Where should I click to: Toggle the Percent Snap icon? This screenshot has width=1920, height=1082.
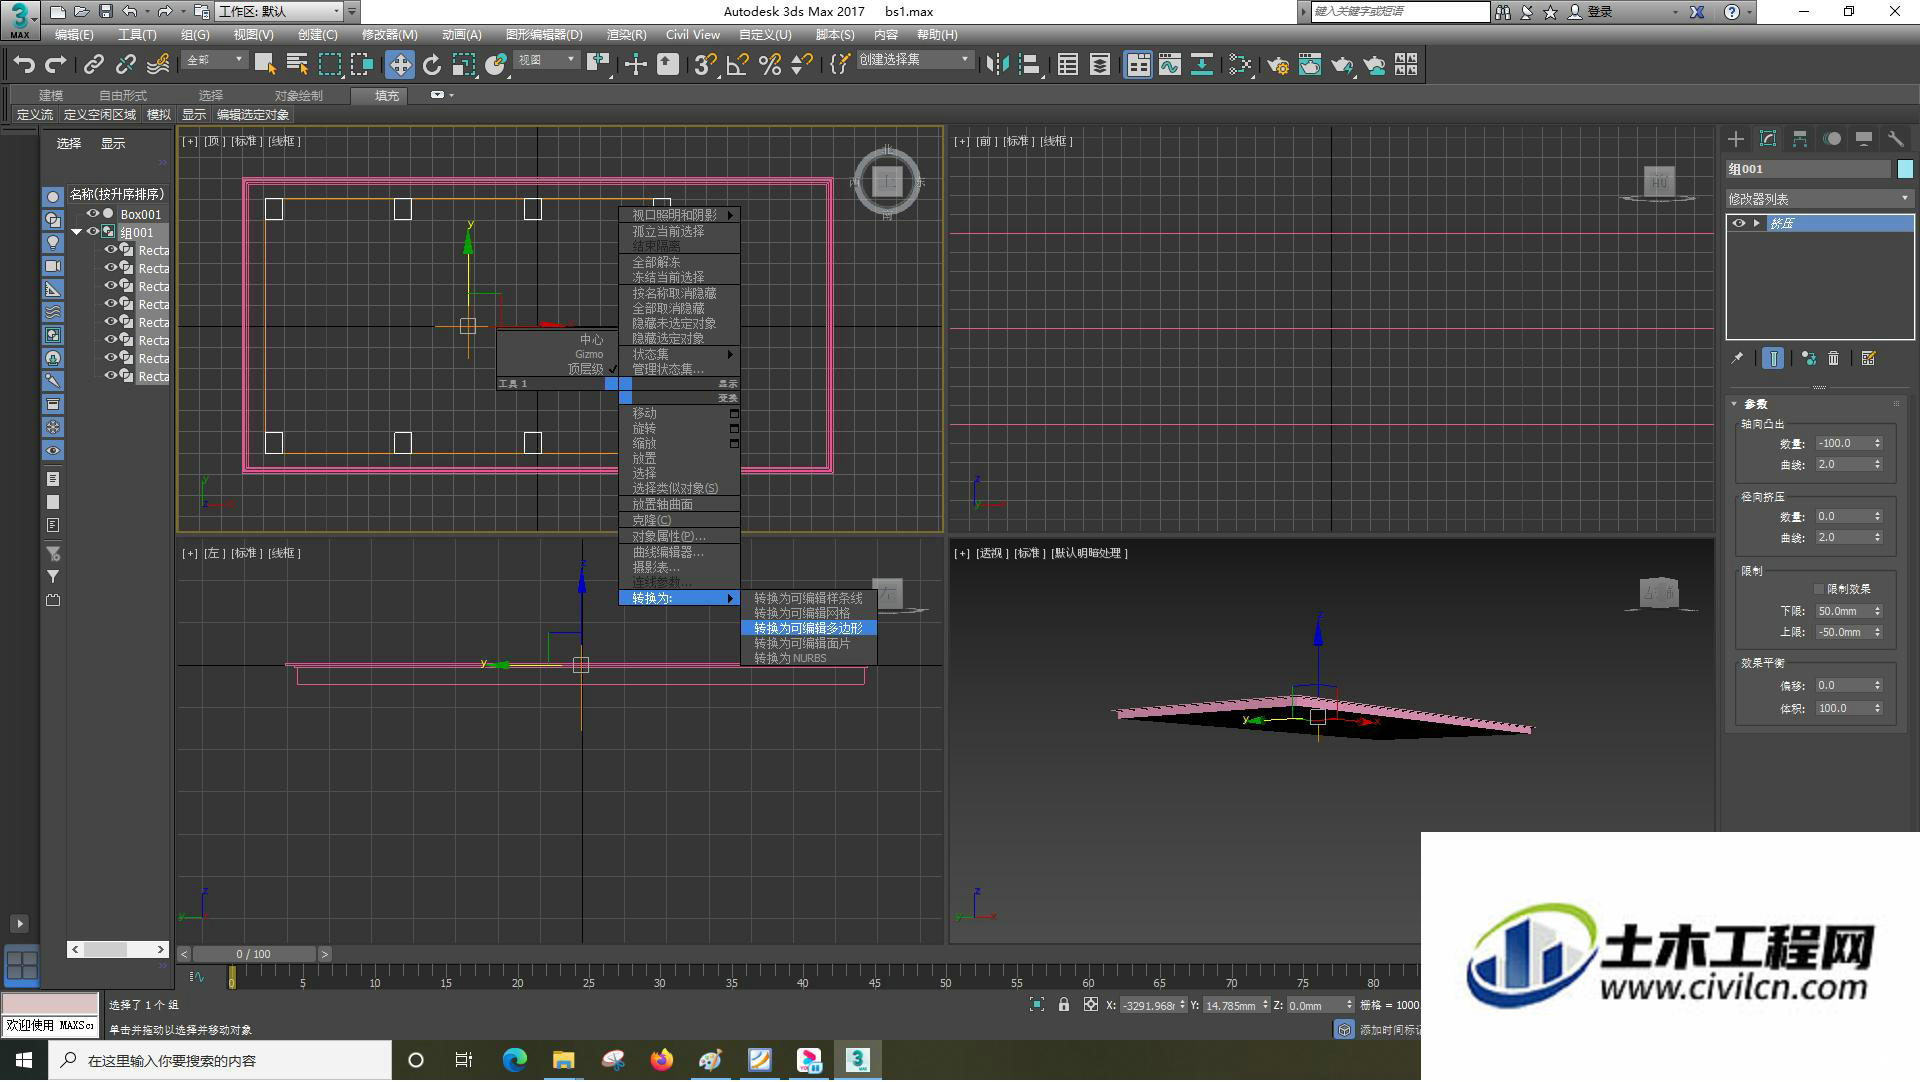pyautogui.click(x=770, y=65)
